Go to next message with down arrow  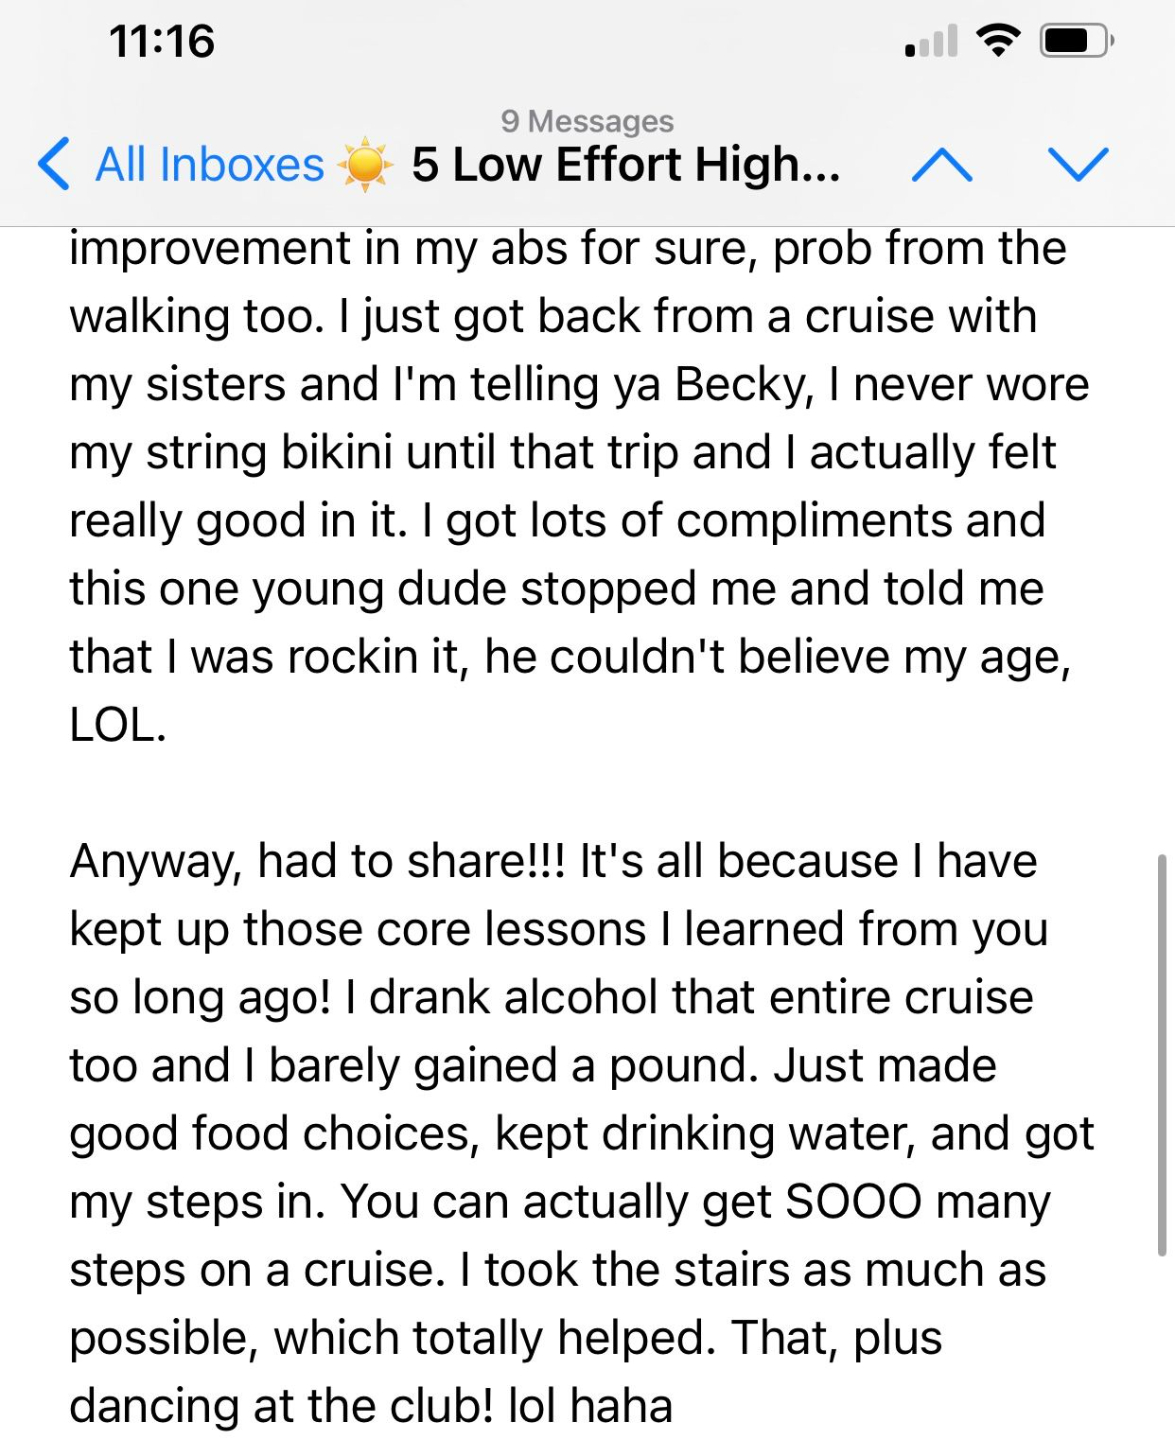point(1078,164)
